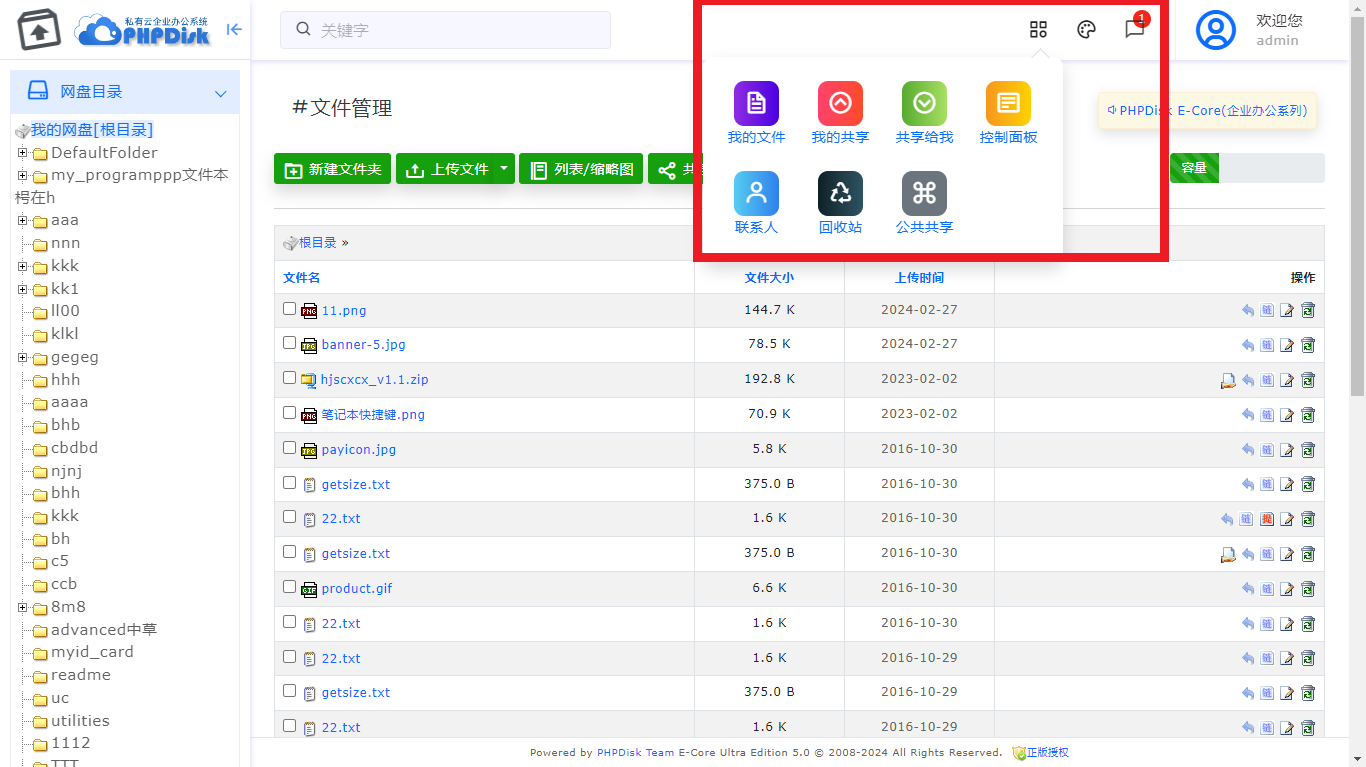This screenshot has height=767, width=1366.
Task: Click 新建文件夹 button
Action: [x=332, y=169]
